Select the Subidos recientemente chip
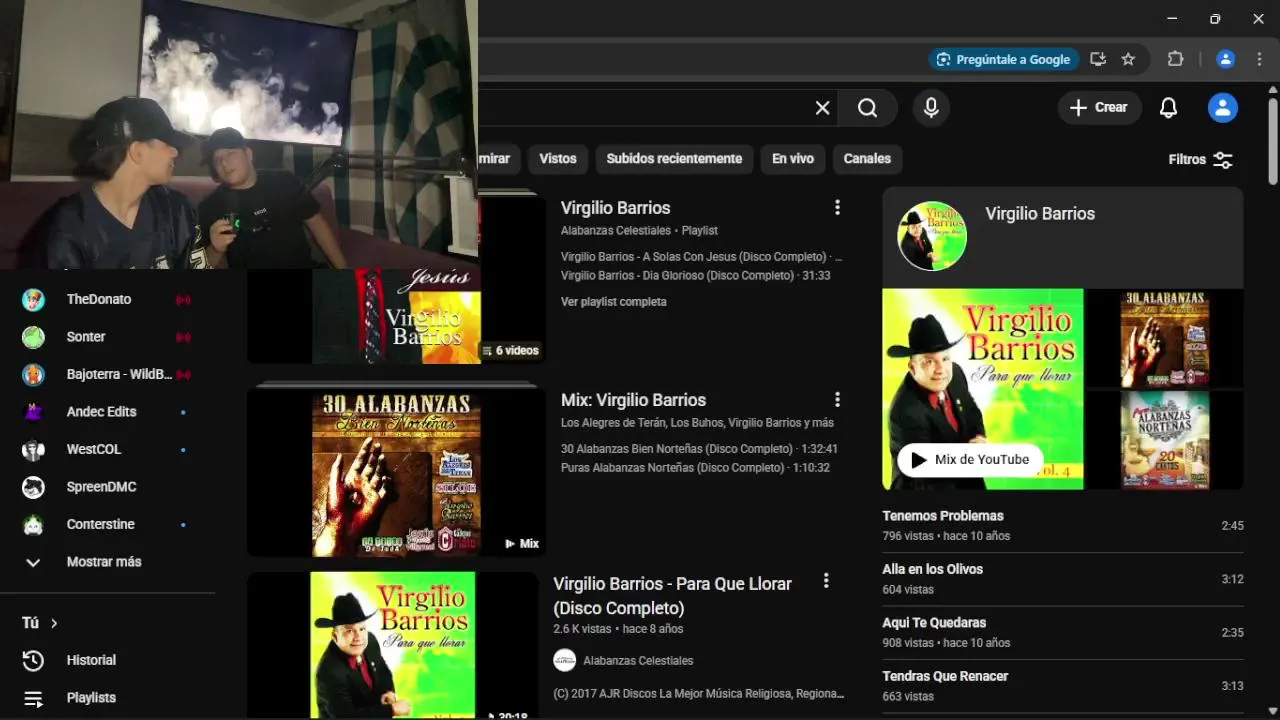The image size is (1280, 720). click(674, 158)
